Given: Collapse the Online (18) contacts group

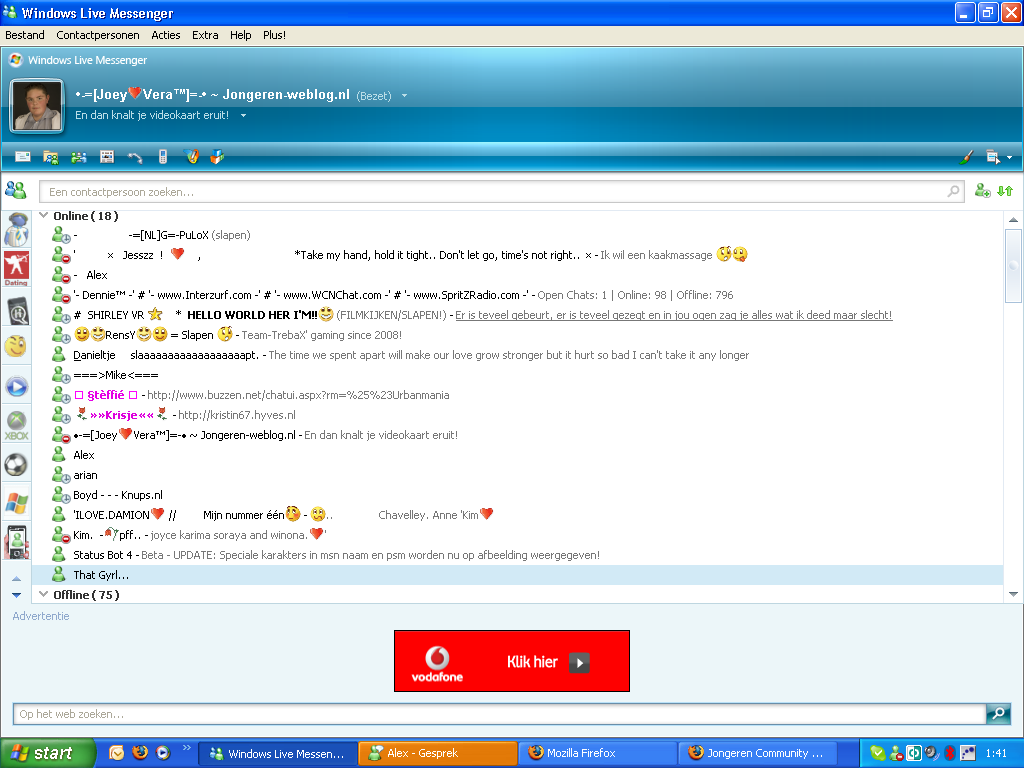Looking at the screenshot, I should (x=43, y=215).
